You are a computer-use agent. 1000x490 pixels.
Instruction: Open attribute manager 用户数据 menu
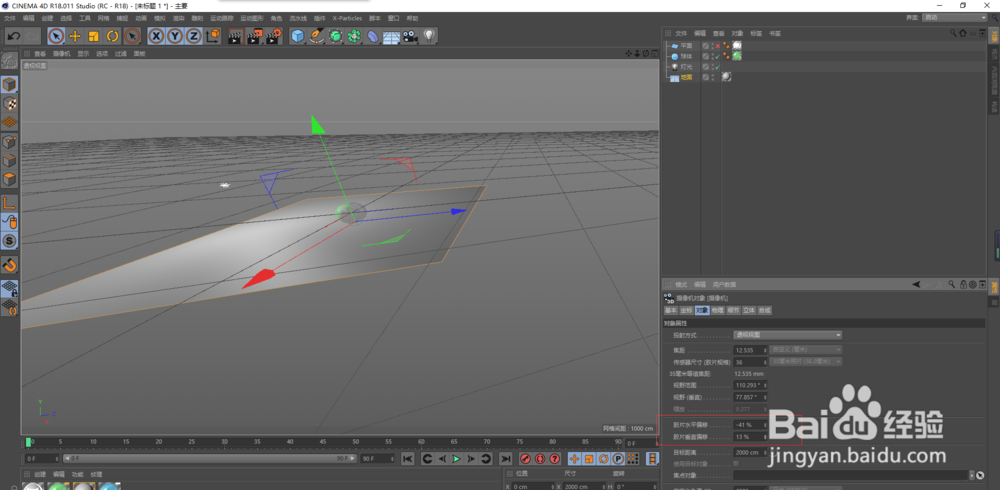click(723, 285)
